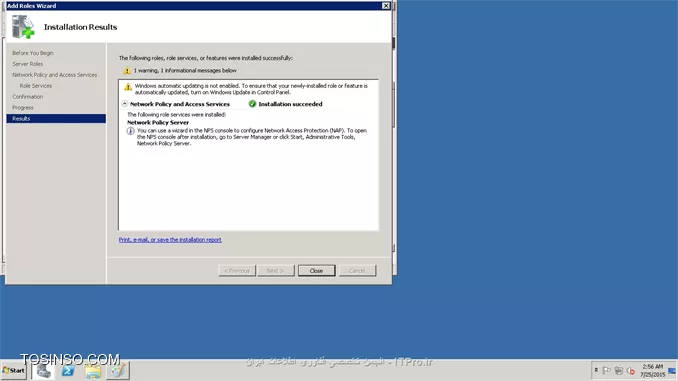Show hidden icons in system tray

pos(596,371)
